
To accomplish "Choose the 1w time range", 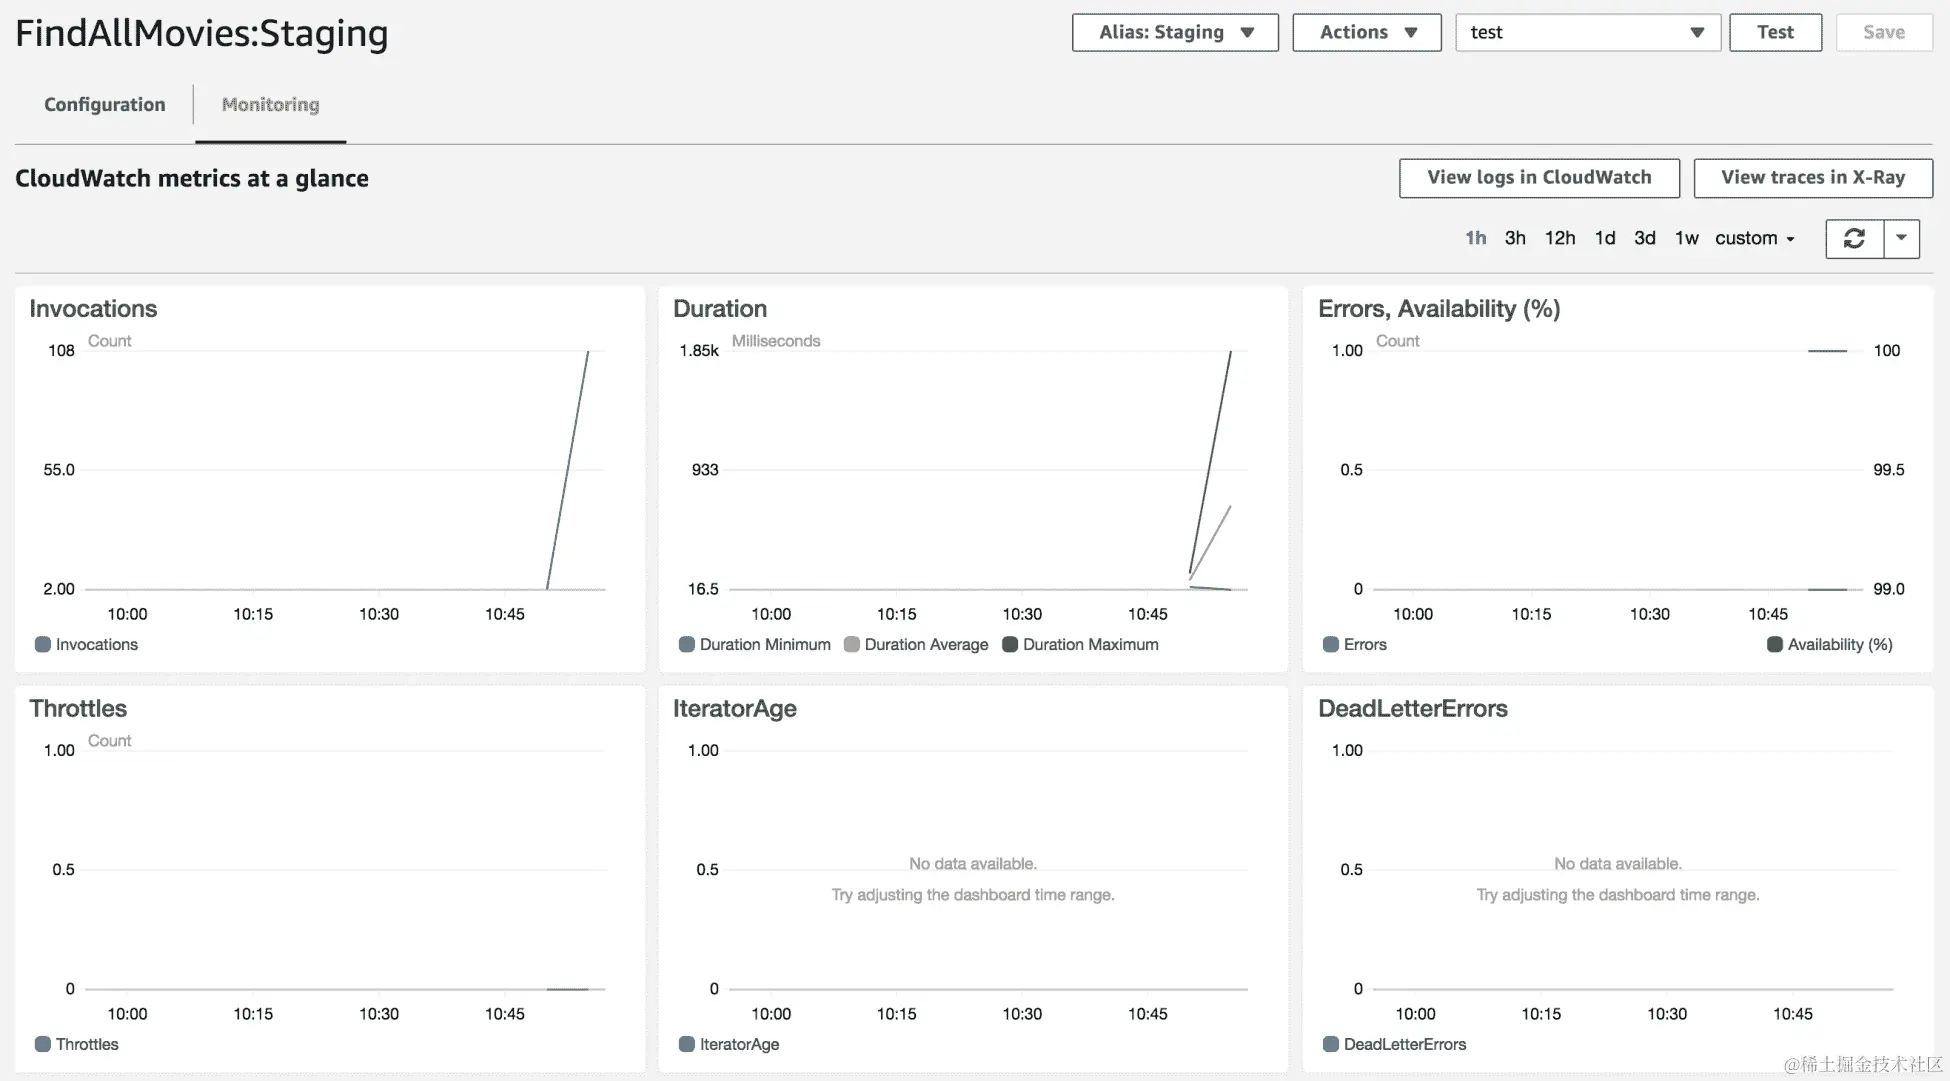I will pyautogui.click(x=1686, y=238).
